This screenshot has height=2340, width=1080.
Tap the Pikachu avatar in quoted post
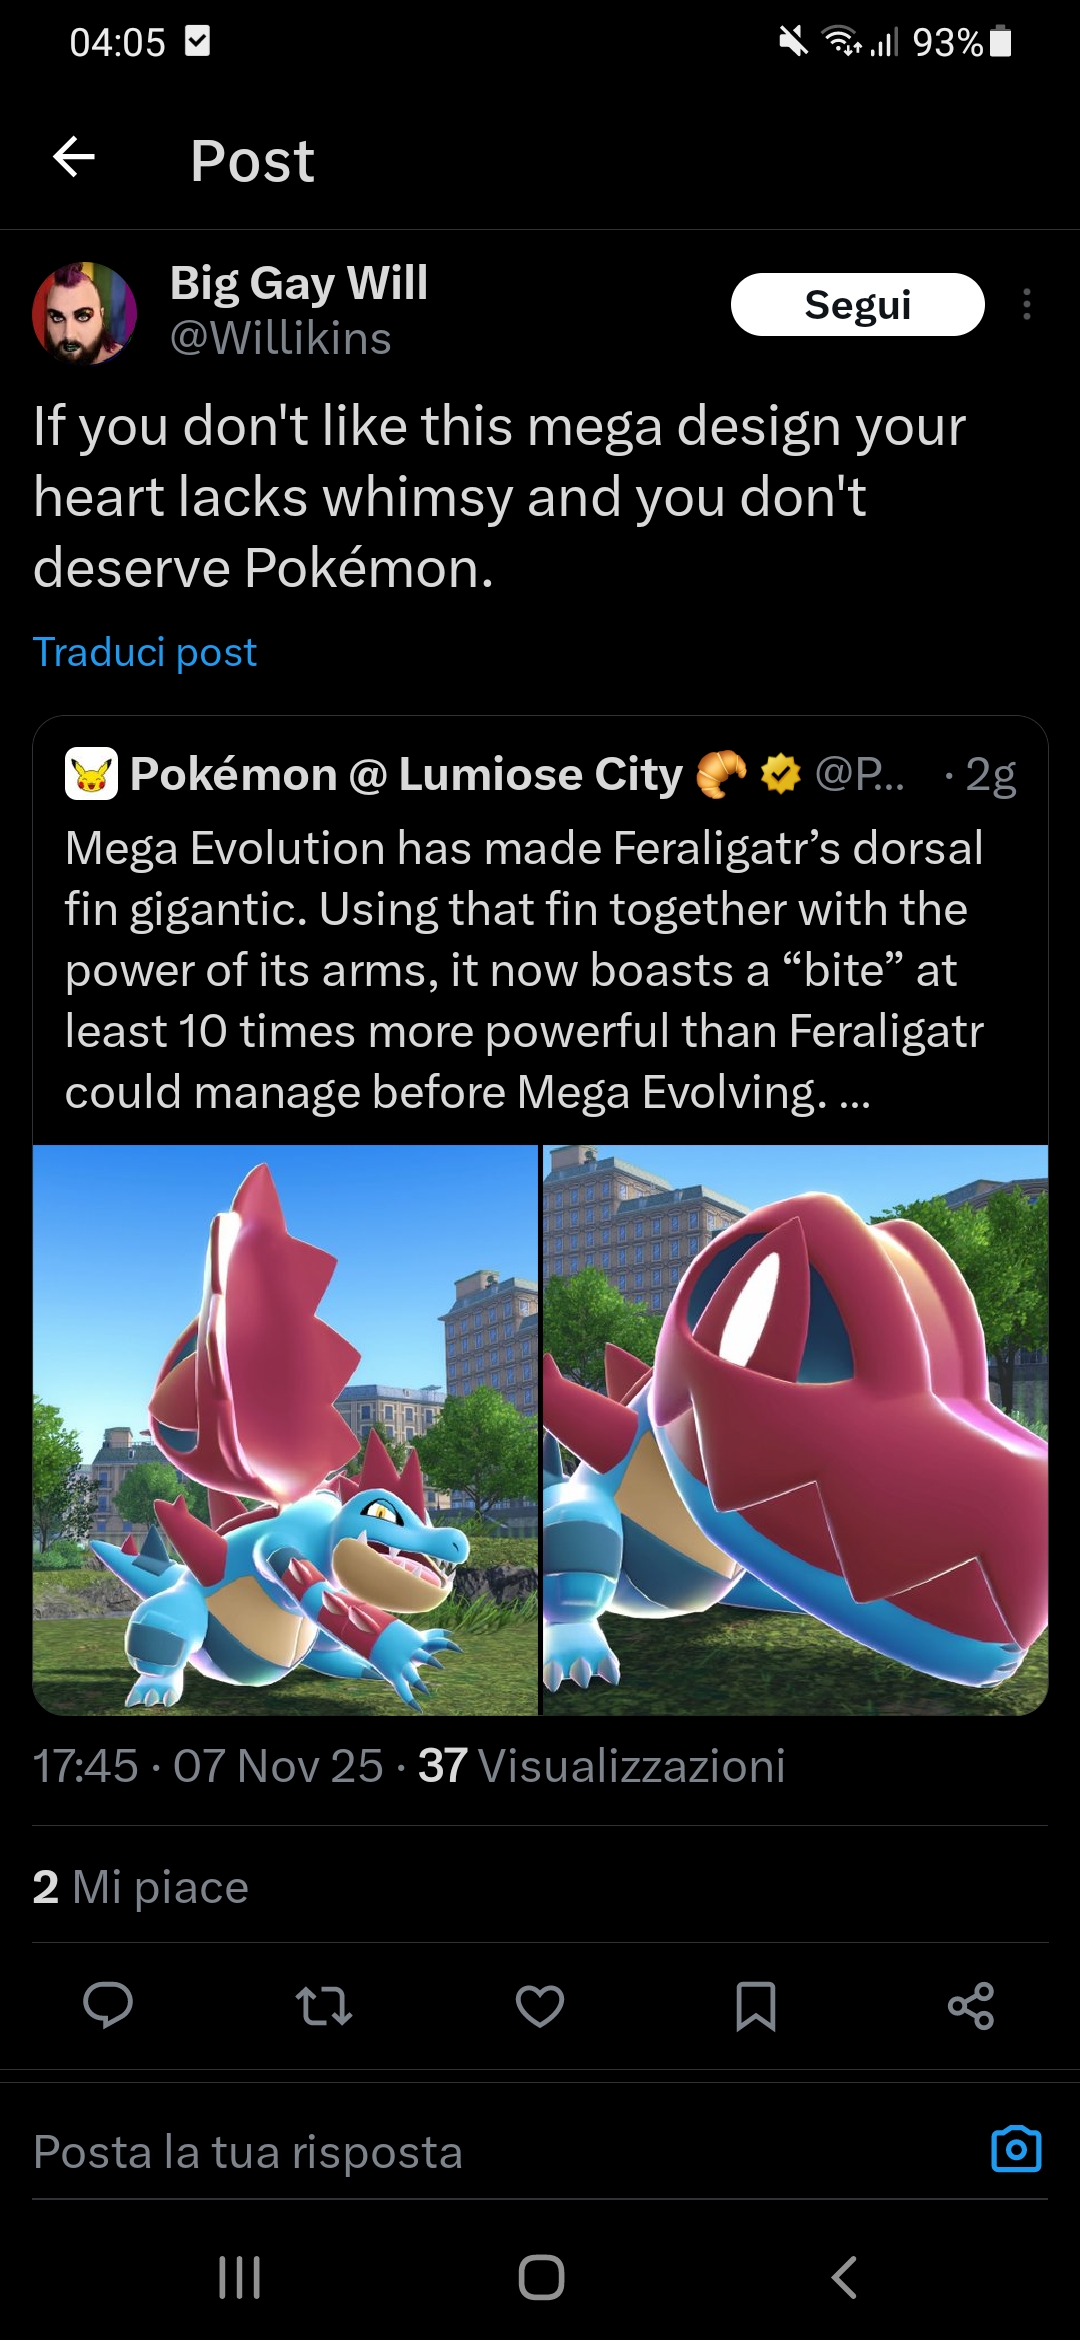(91, 774)
